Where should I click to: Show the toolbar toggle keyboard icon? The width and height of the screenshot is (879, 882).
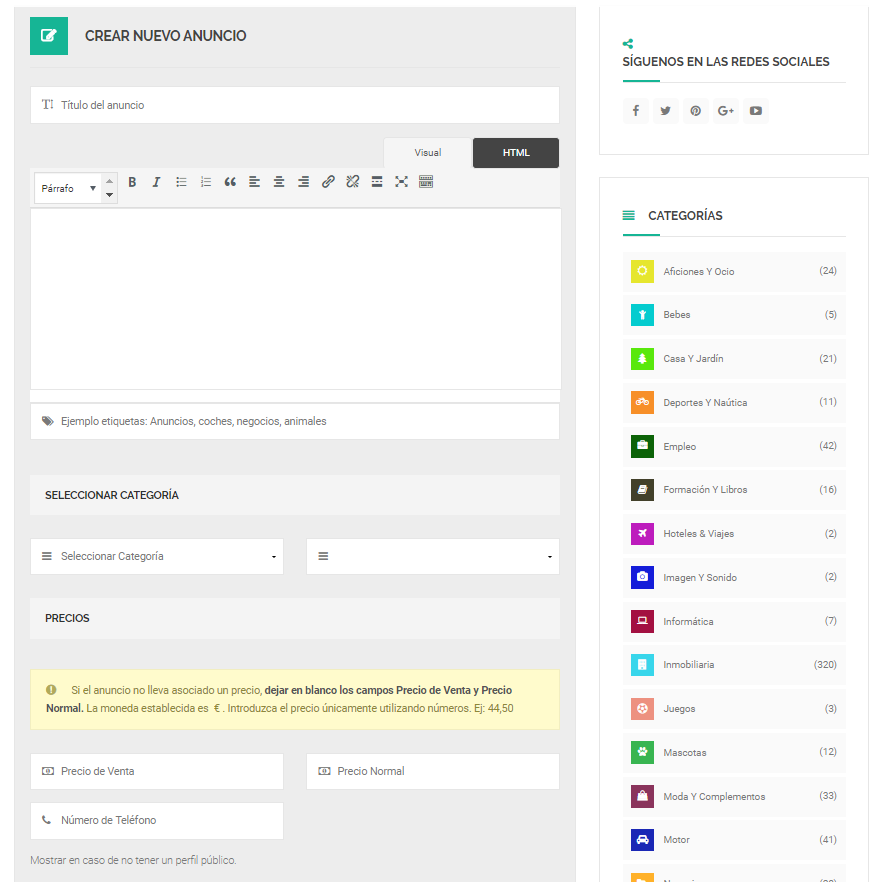(x=426, y=182)
